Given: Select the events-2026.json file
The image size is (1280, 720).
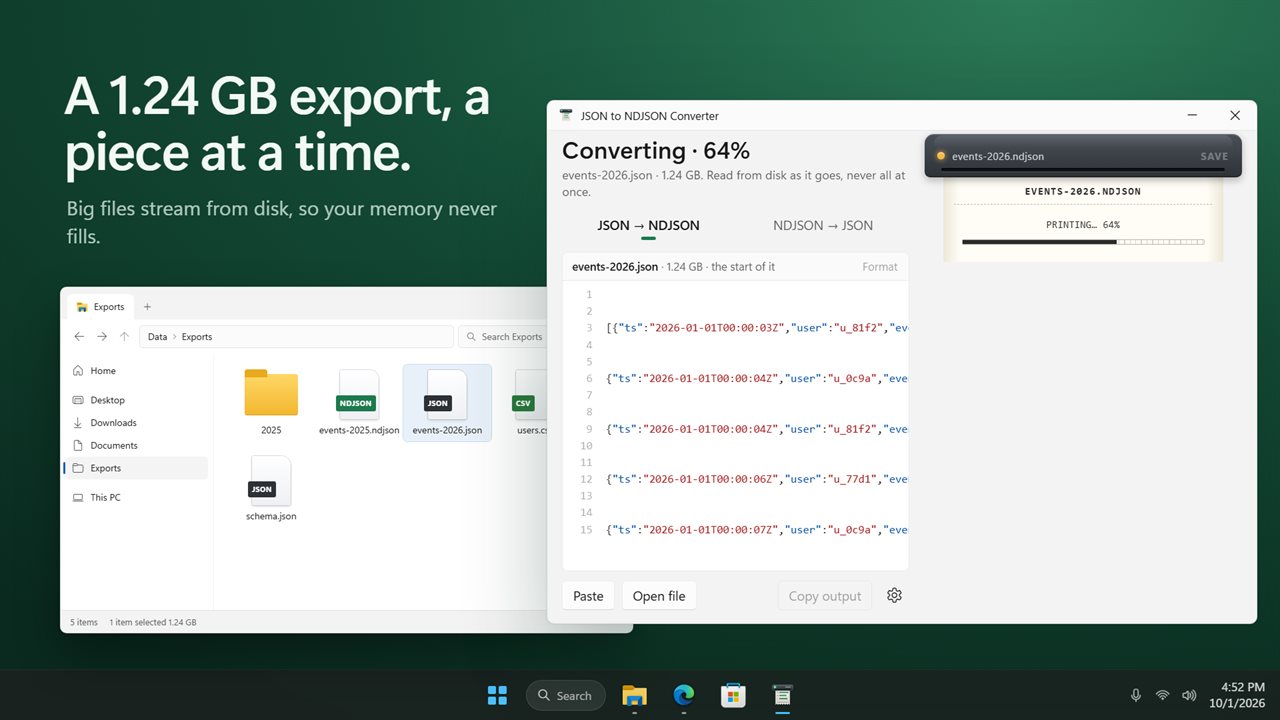Looking at the screenshot, I should [x=447, y=402].
